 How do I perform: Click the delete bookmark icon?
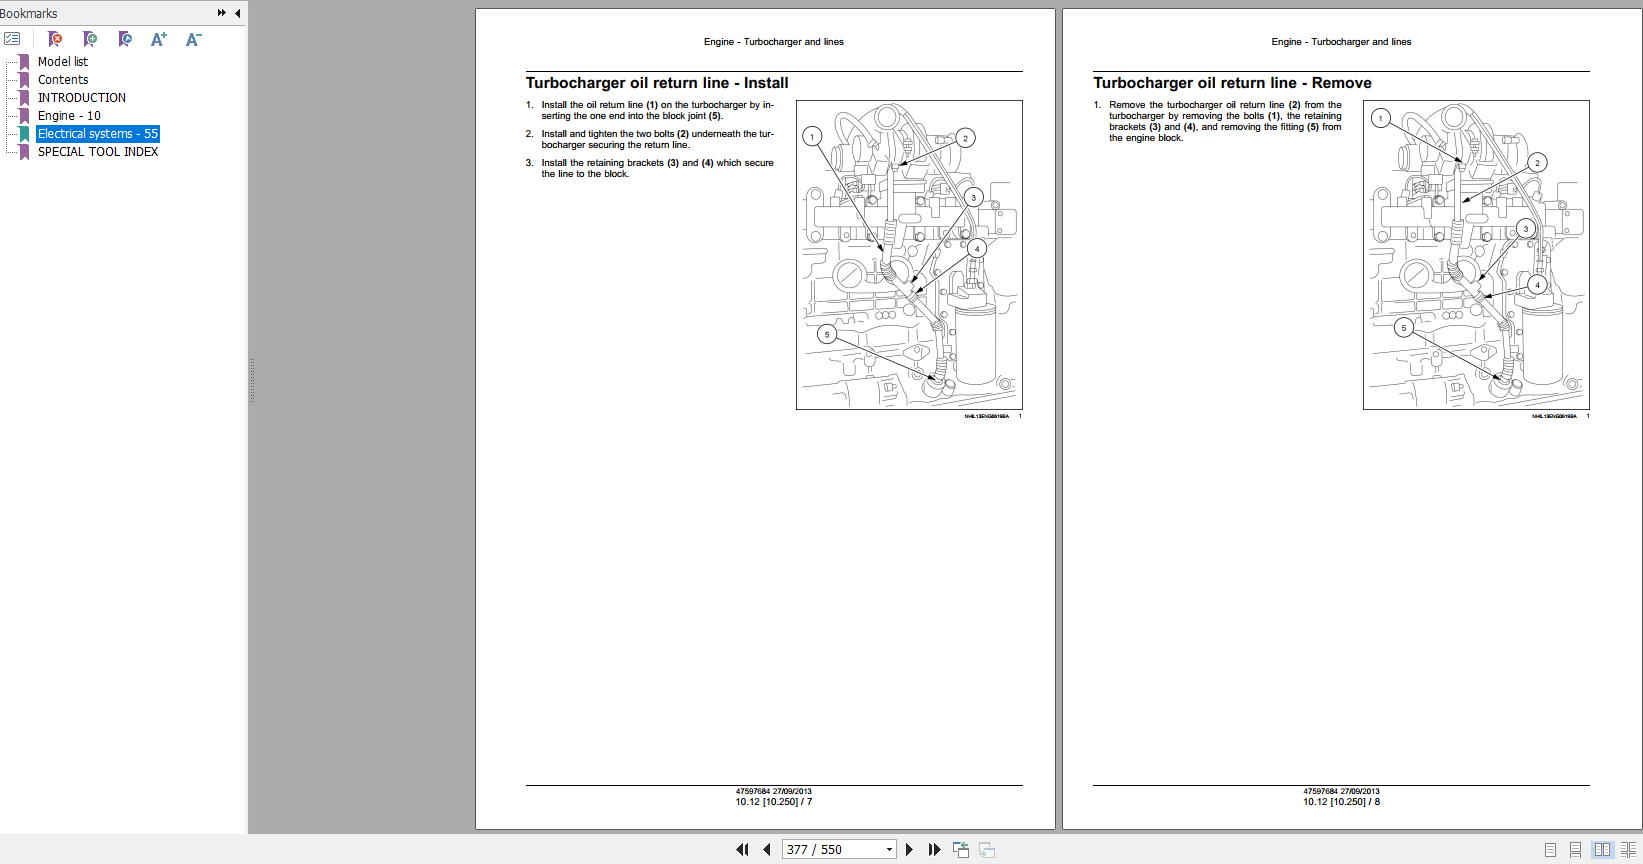coord(55,39)
